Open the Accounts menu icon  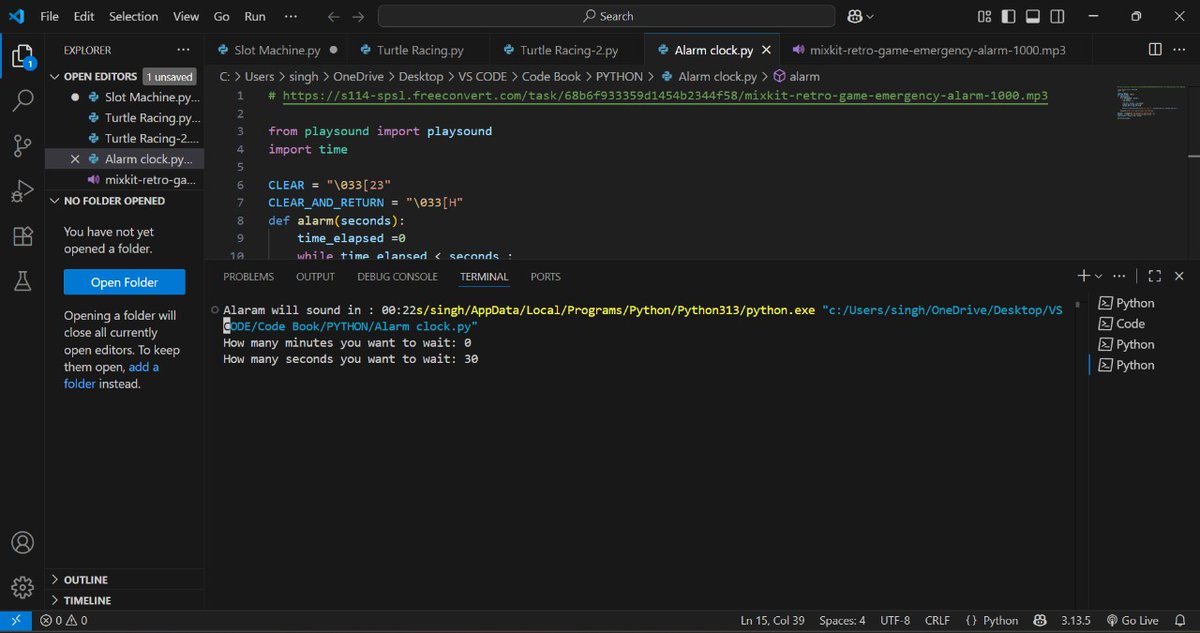pos(22,543)
